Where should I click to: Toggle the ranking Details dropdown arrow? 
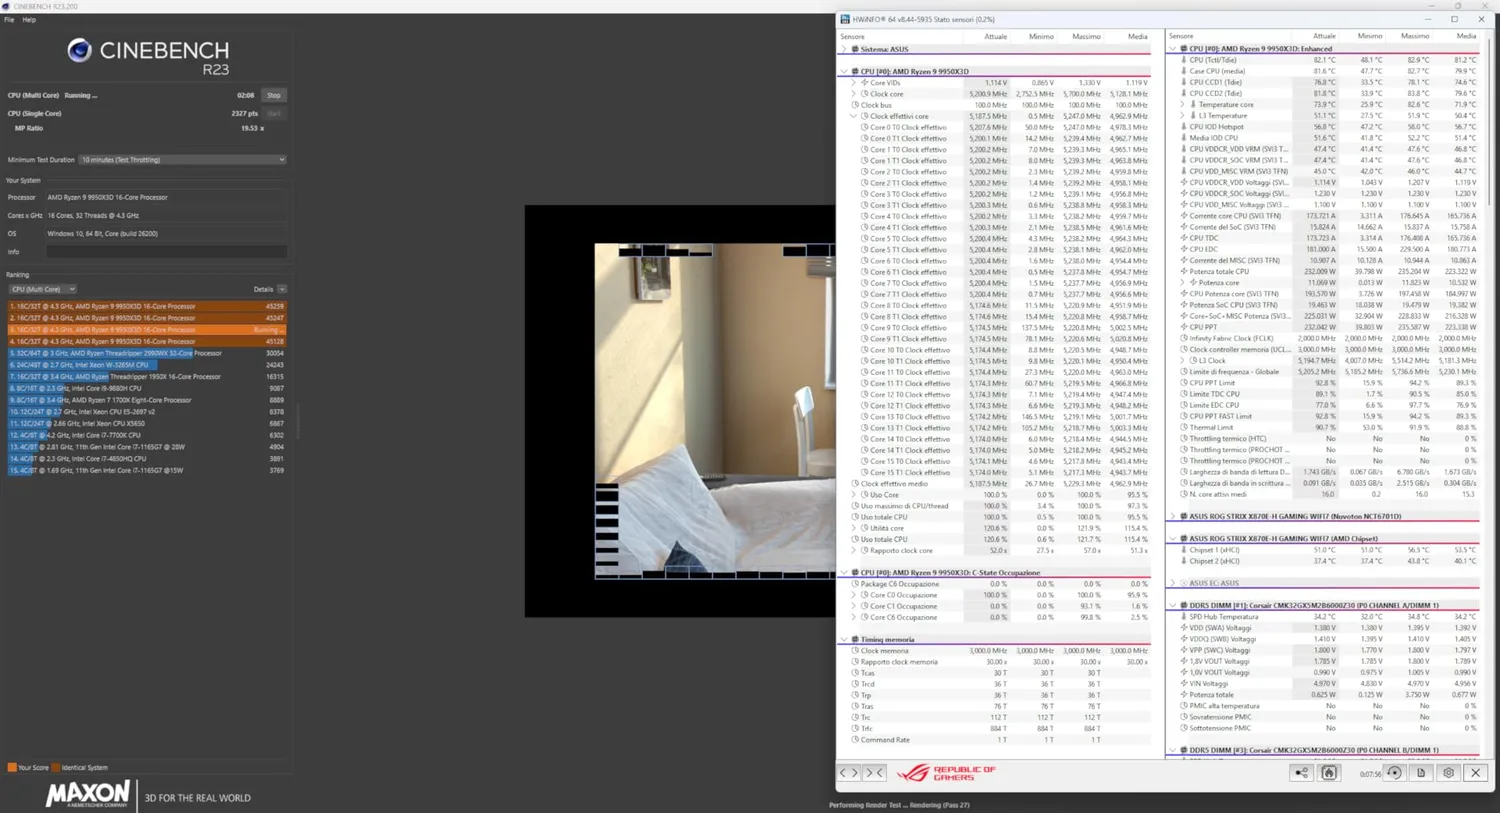coord(282,289)
